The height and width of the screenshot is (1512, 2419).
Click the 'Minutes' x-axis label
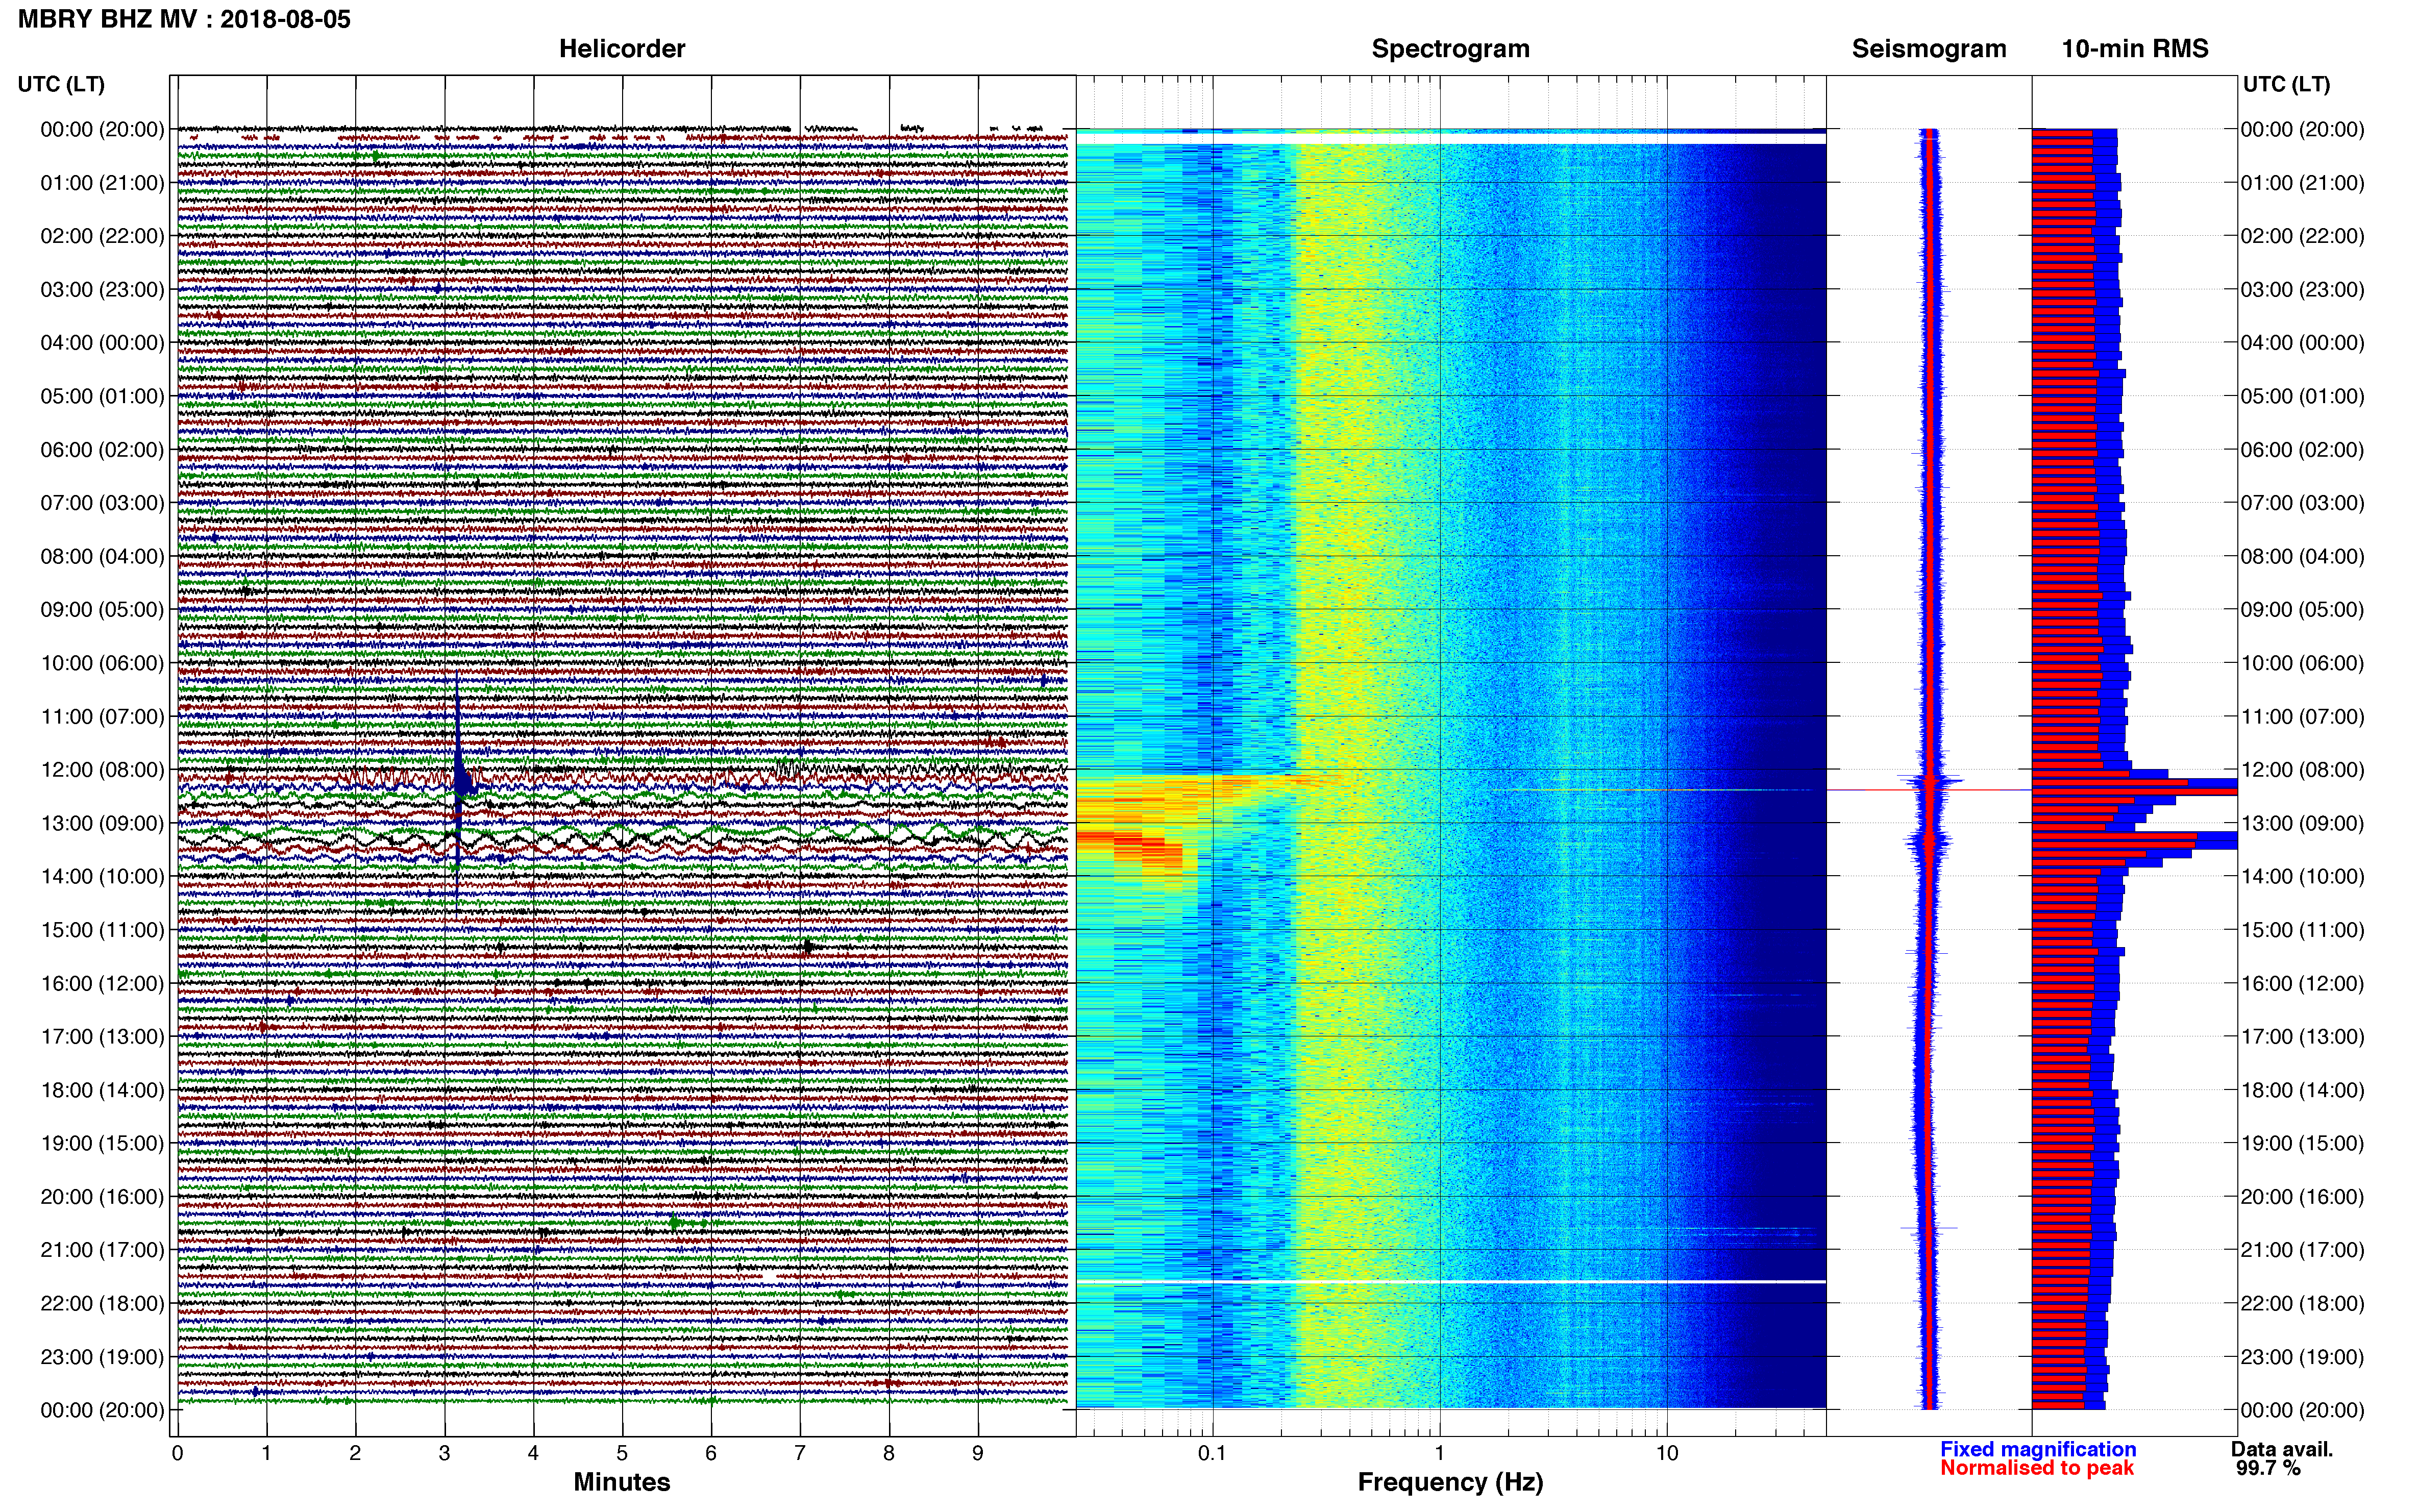[x=621, y=1482]
